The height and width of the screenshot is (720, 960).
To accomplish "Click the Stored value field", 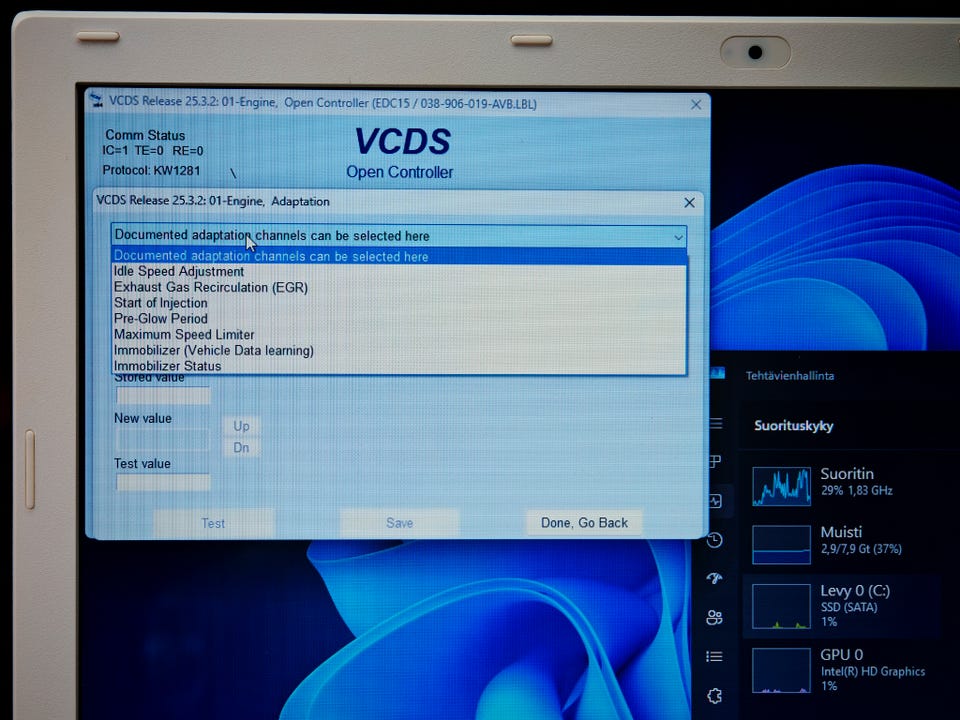I will (163, 395).
